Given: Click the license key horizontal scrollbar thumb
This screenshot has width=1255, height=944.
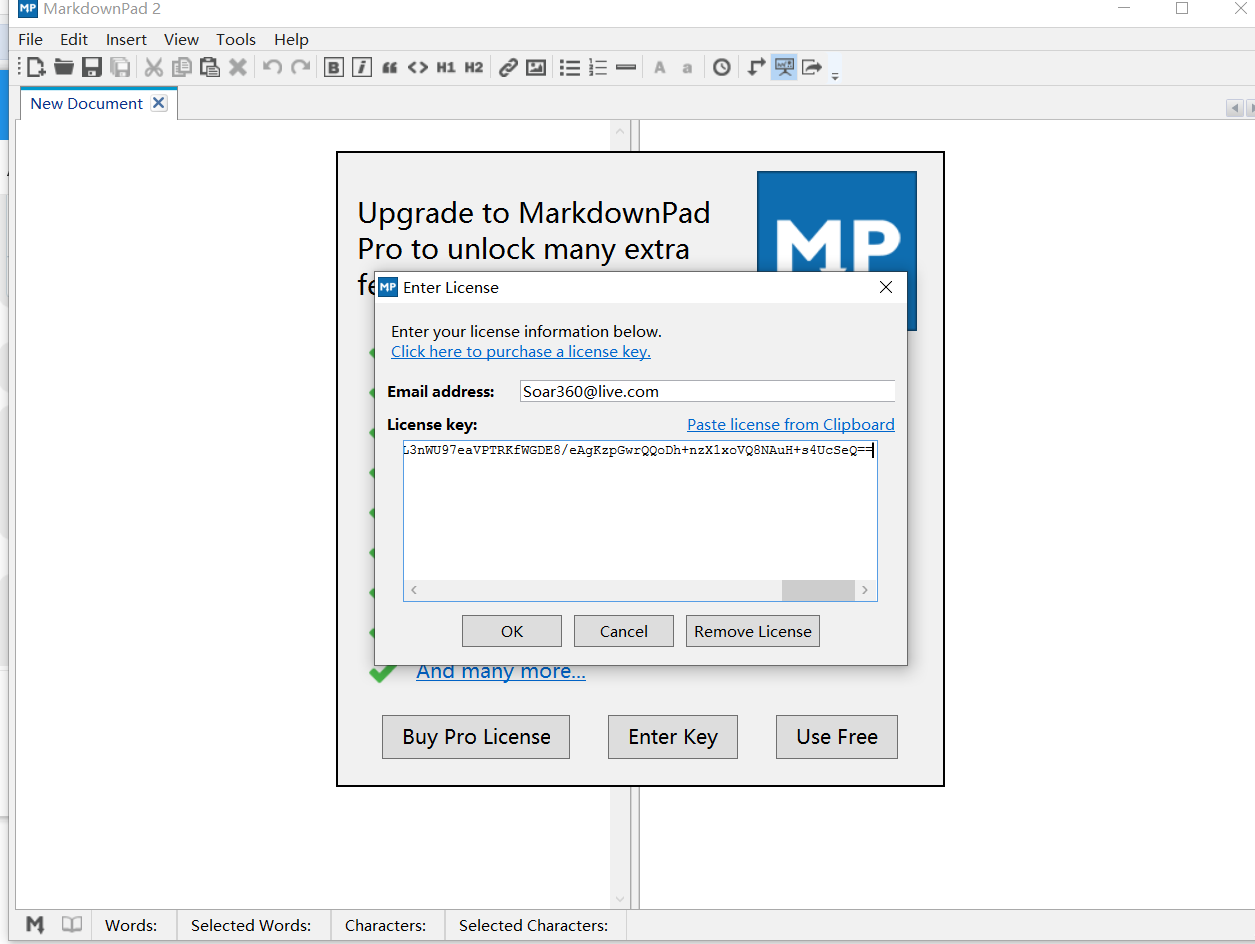Looking at the screenshot, I should pyautogui.click(x=818, y=591).
